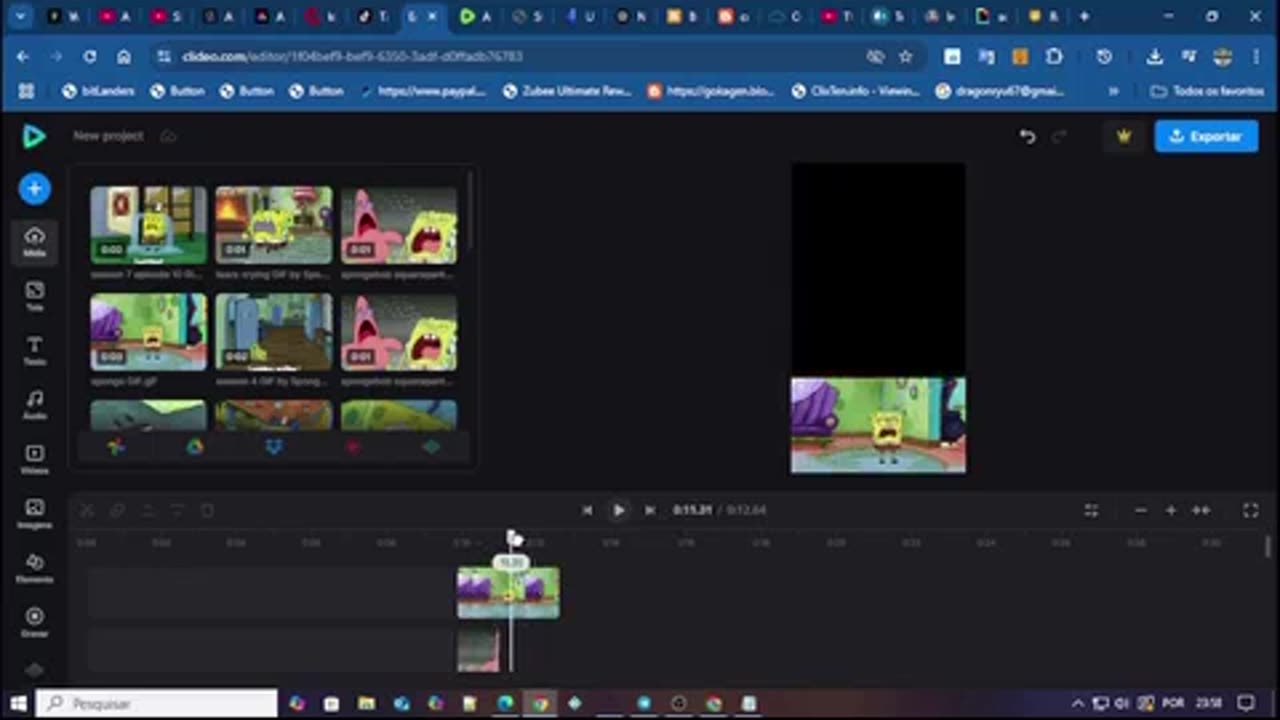Open the Zubee Ultimate bookmark
Screen dimensions: 1280x720
pos(566,91)
